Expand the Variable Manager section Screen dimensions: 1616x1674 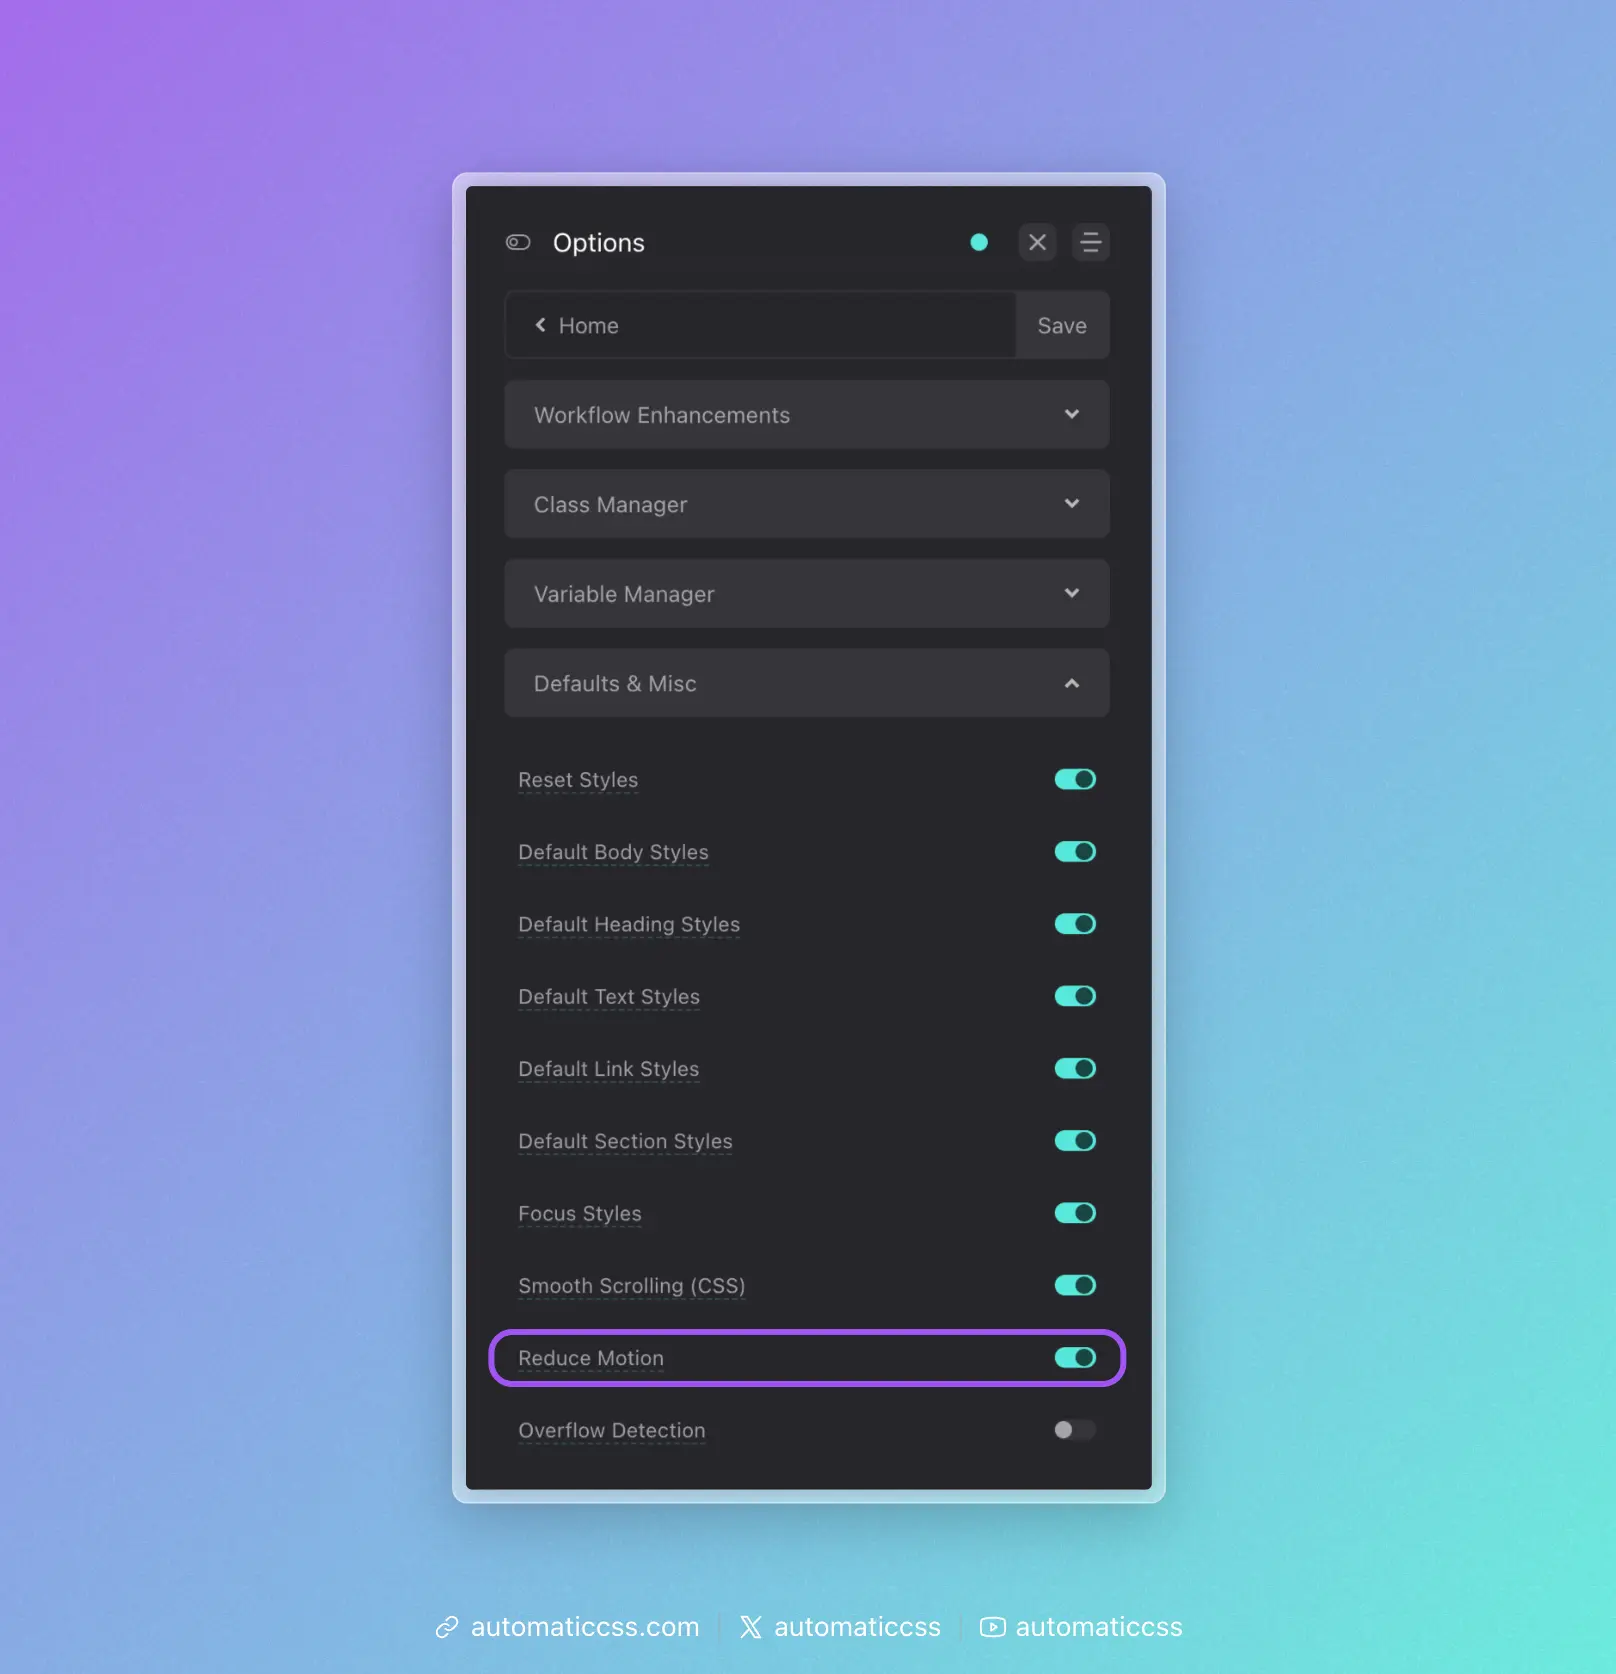(x=806, y=593)
